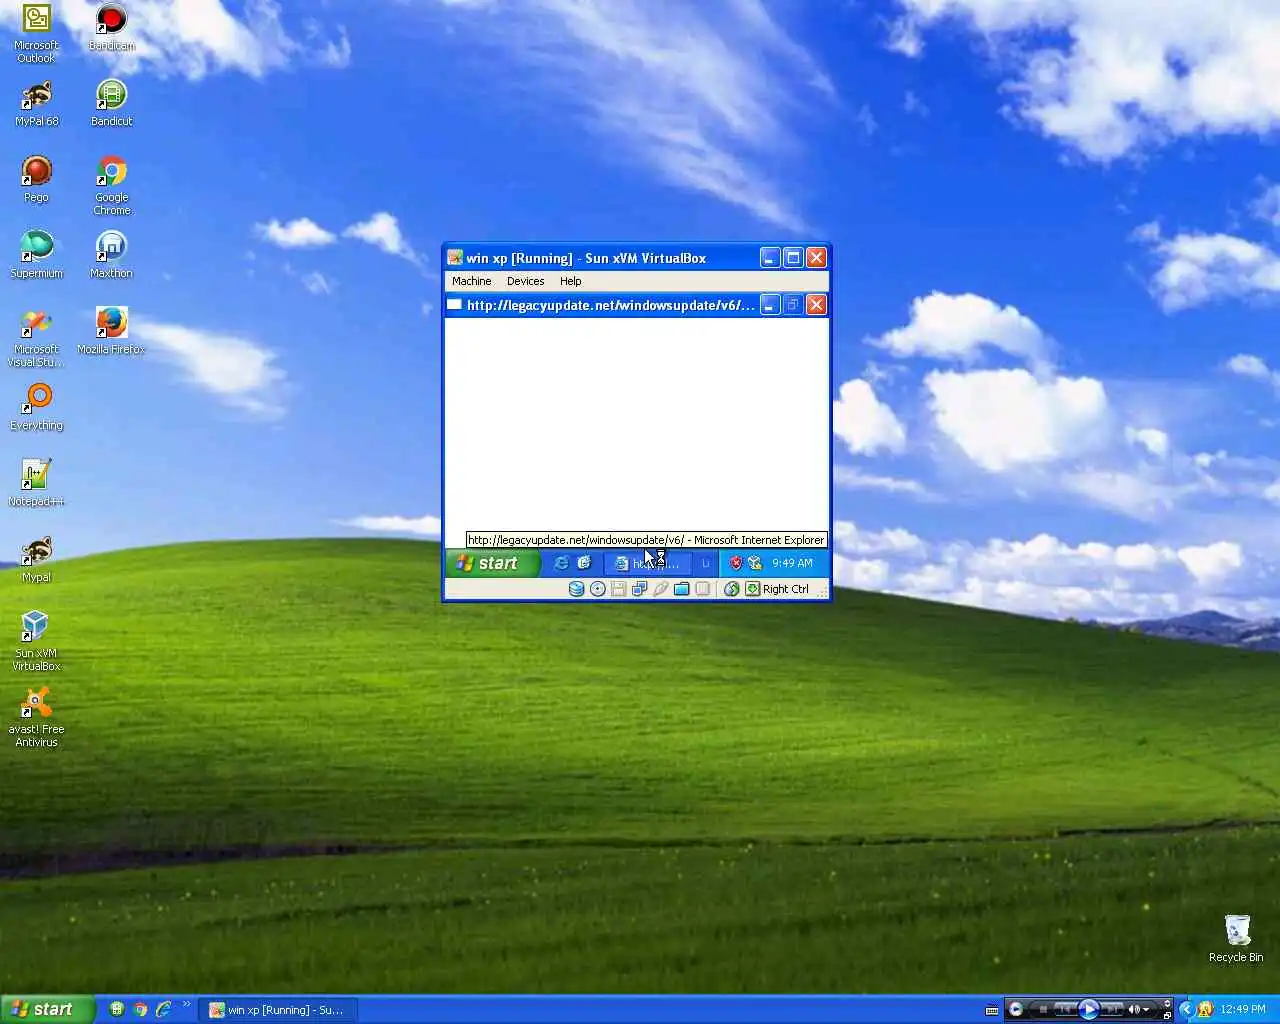Show hidden tray icons with the arrow

pyautogui.click(x=1186, y=1009)
